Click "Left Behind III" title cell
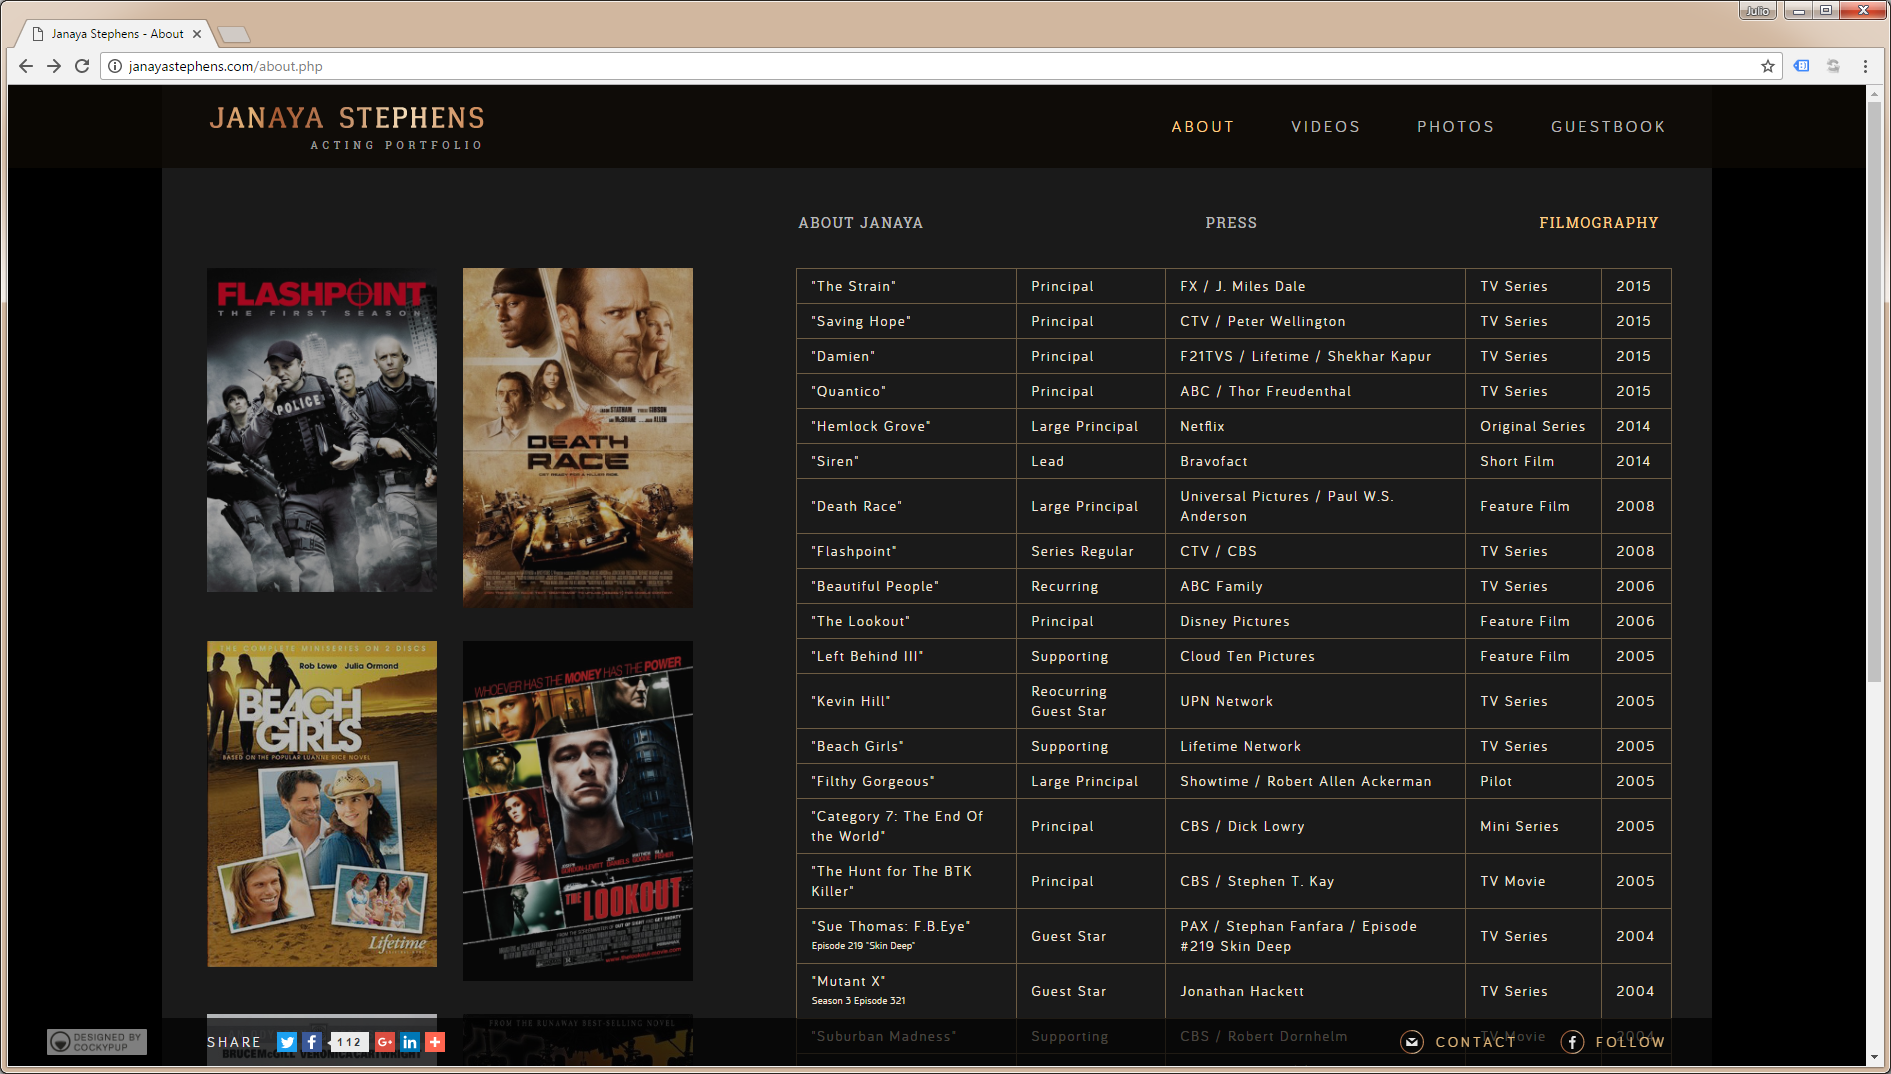 pyautogui.click(x=906, y=656)
